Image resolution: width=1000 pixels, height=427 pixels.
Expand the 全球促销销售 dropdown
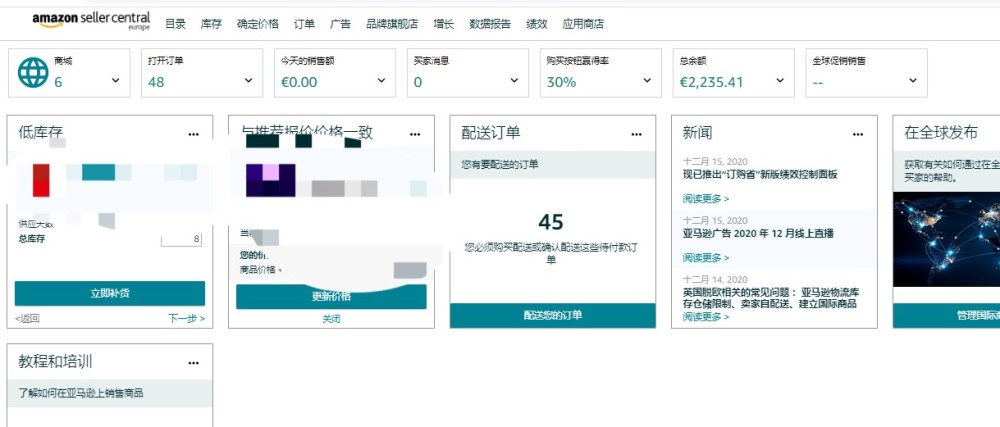[x=913, y=80]
